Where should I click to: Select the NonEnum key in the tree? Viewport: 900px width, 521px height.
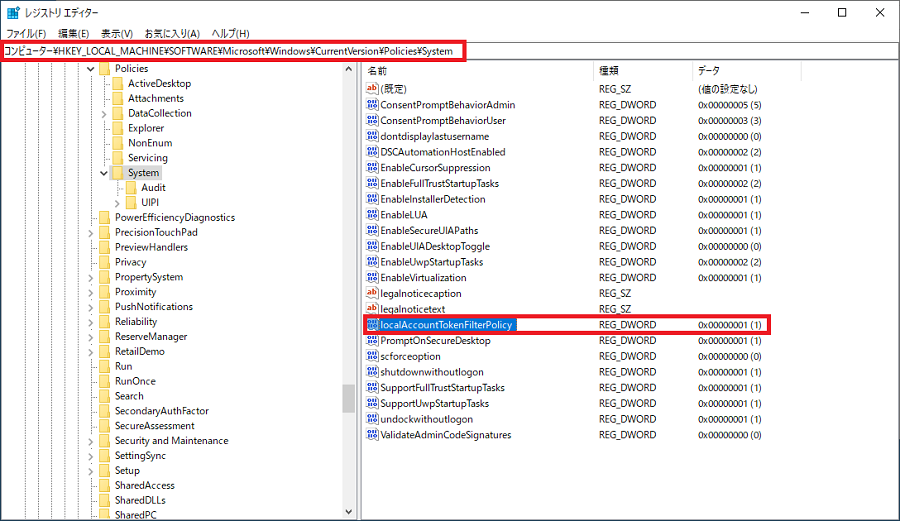150,143
